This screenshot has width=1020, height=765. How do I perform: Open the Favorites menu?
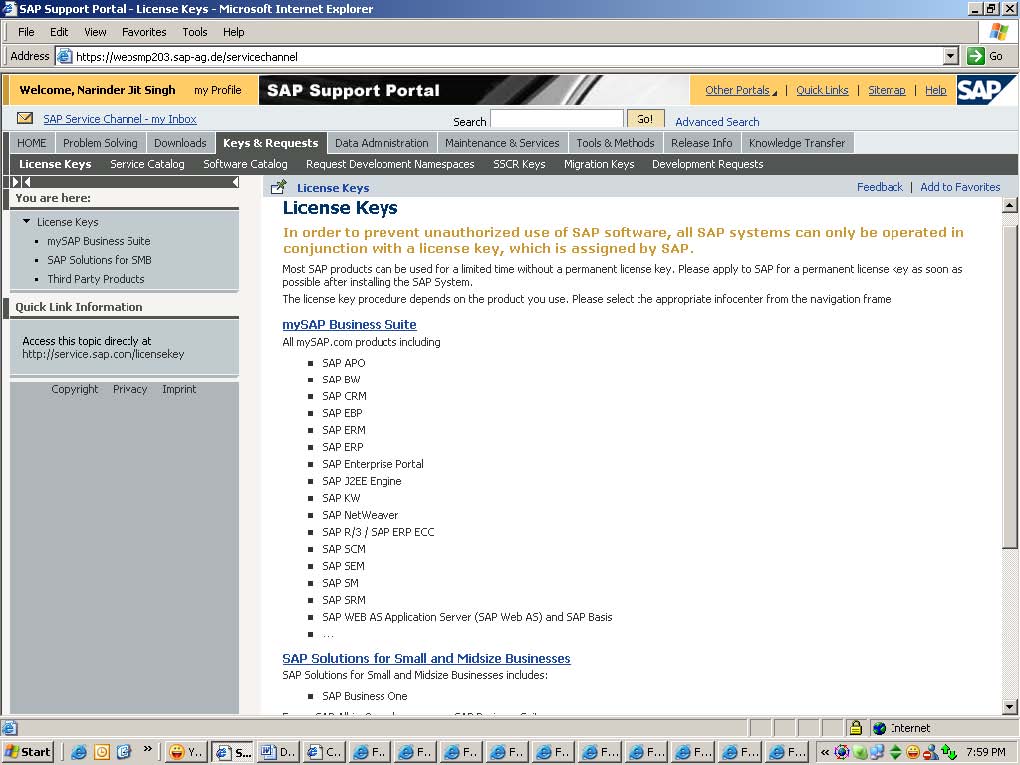(144, 32)
